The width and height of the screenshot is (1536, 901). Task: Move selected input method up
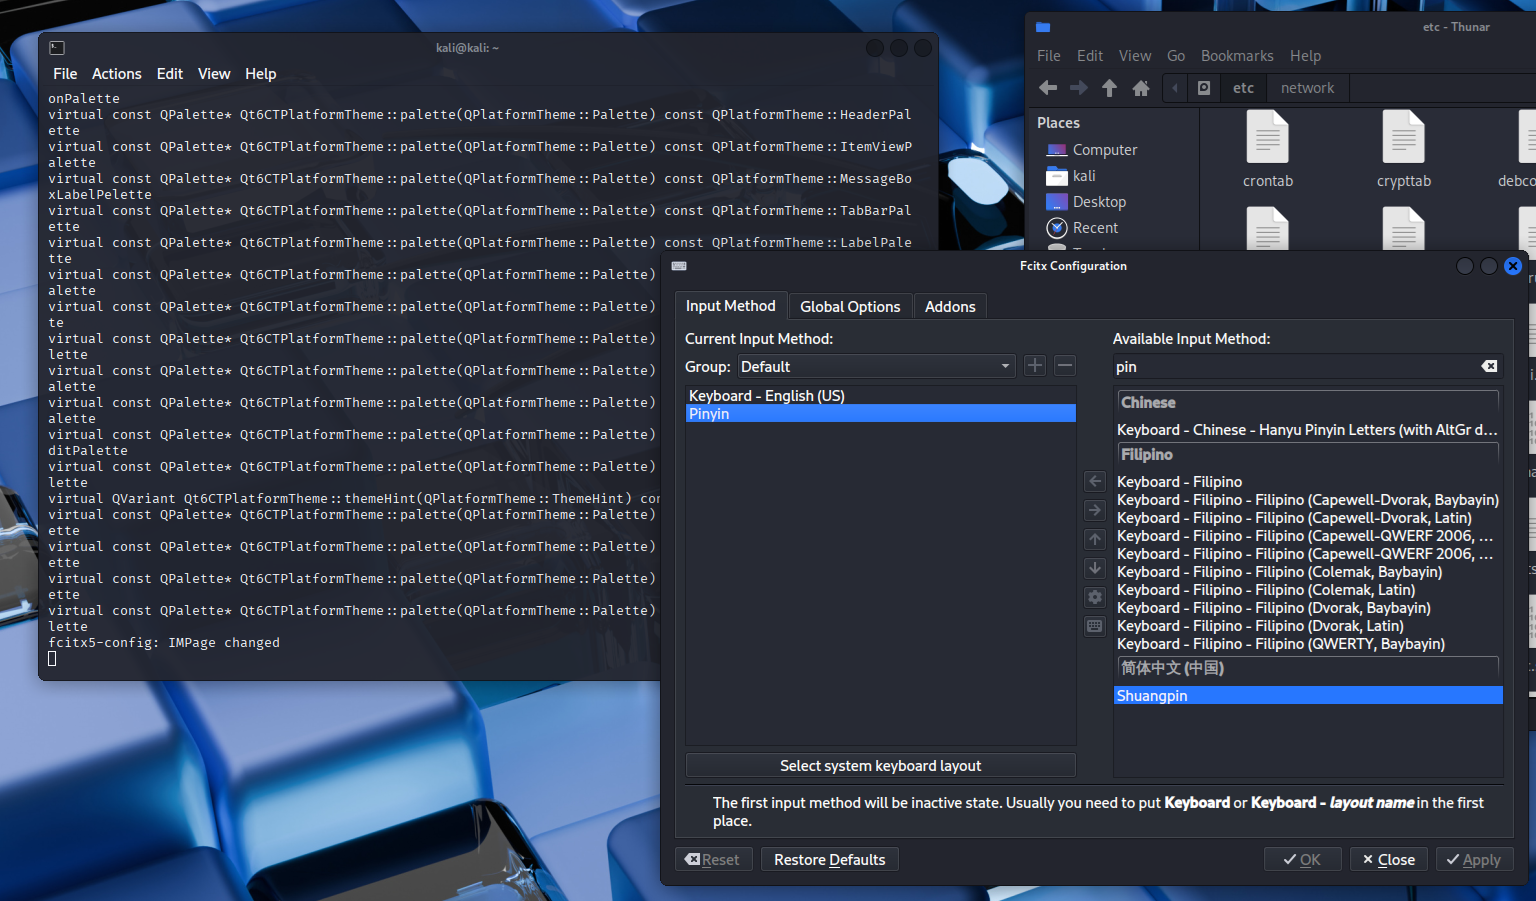(x=1095, y=540)
